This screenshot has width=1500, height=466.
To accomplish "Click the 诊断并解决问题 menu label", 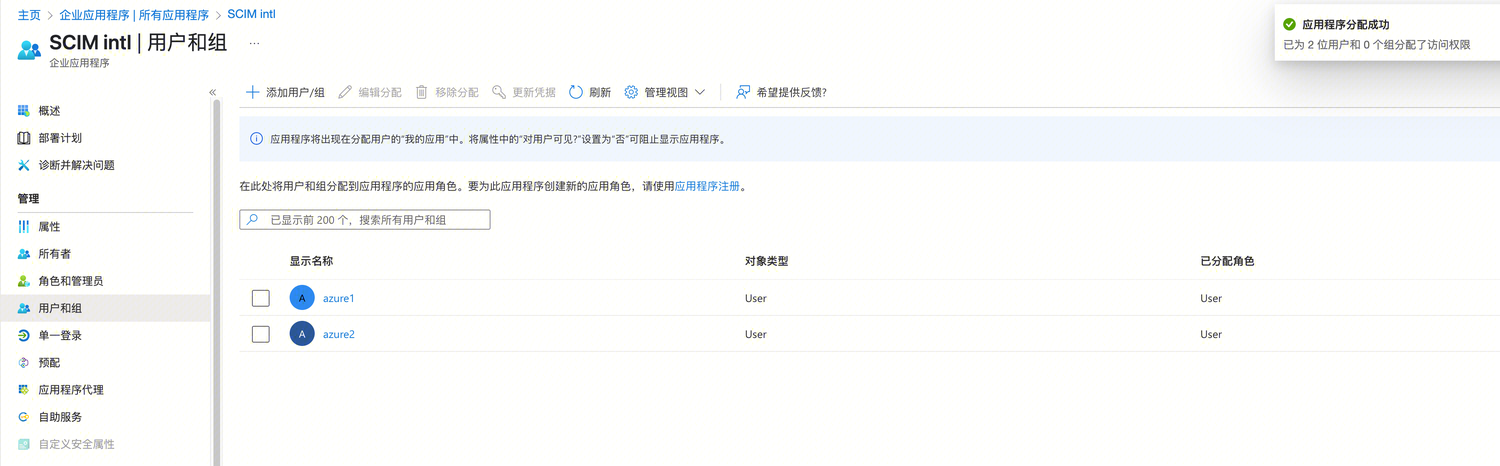I will (x=77, y=165).
